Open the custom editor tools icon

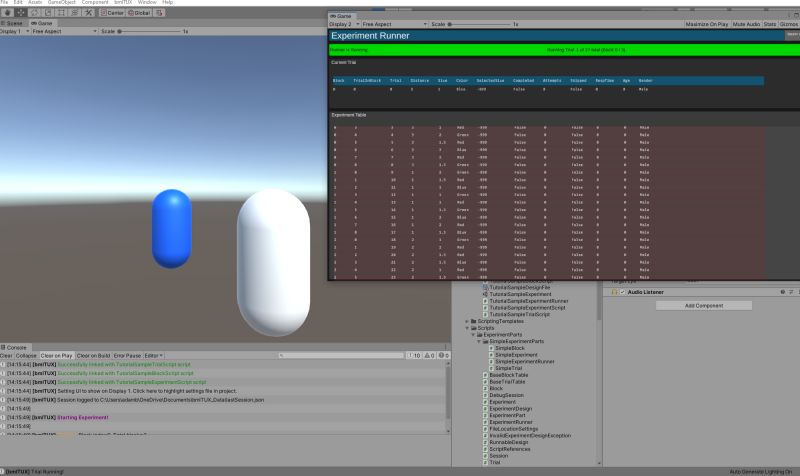click(x=88, y=12)
